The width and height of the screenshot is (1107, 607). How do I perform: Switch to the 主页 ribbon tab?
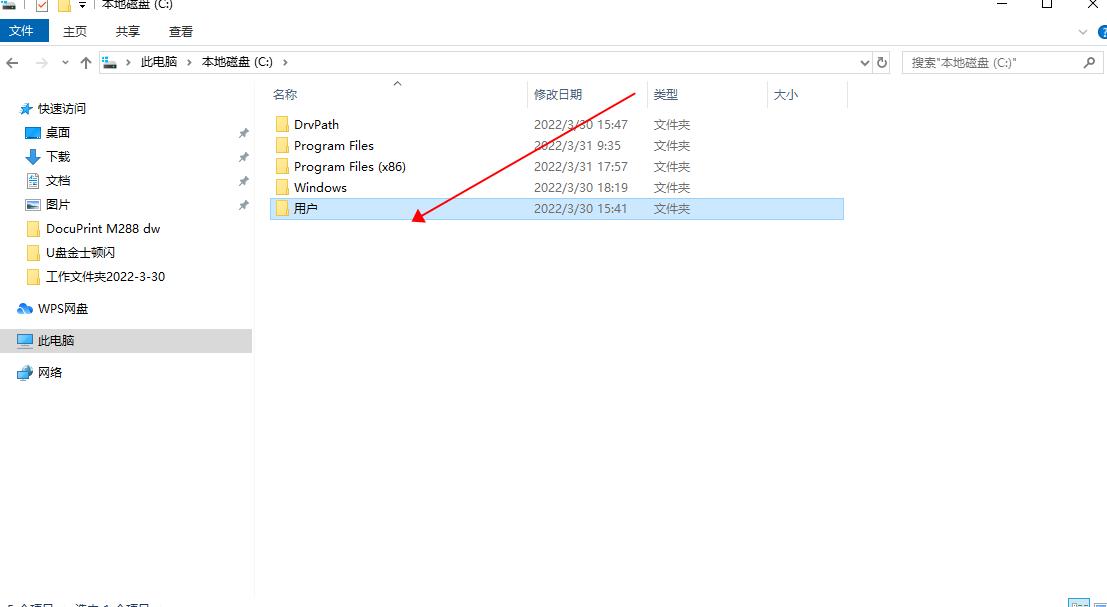(x=75, y=32)
